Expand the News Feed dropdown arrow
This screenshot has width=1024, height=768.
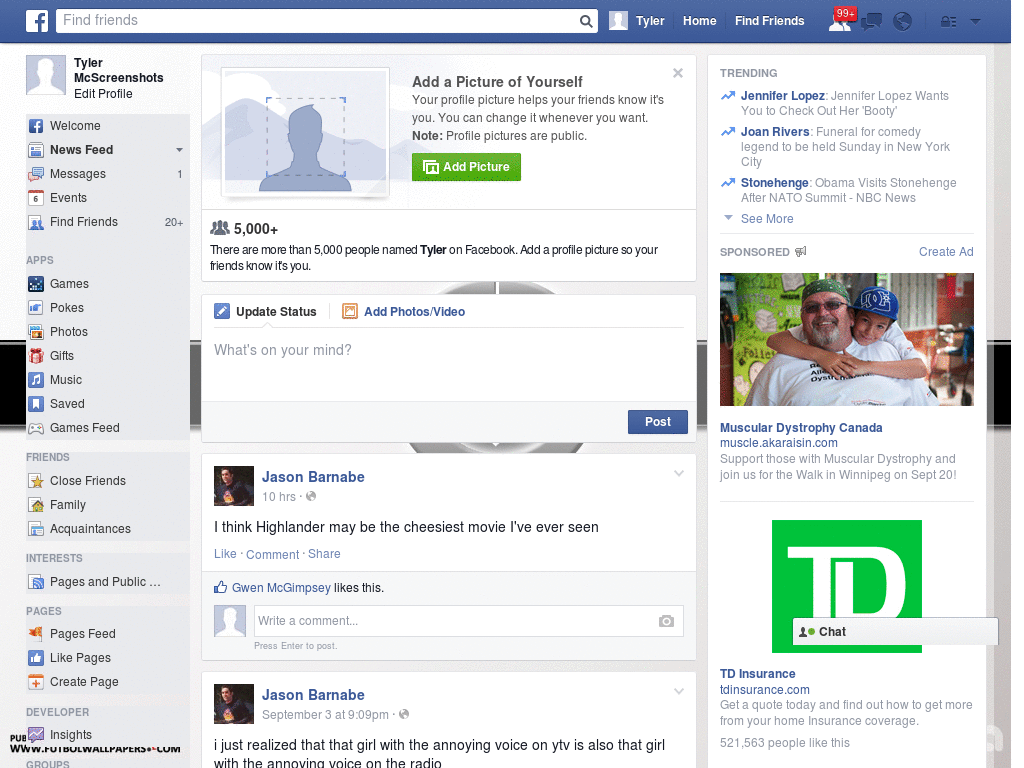(x=179, y=150)
